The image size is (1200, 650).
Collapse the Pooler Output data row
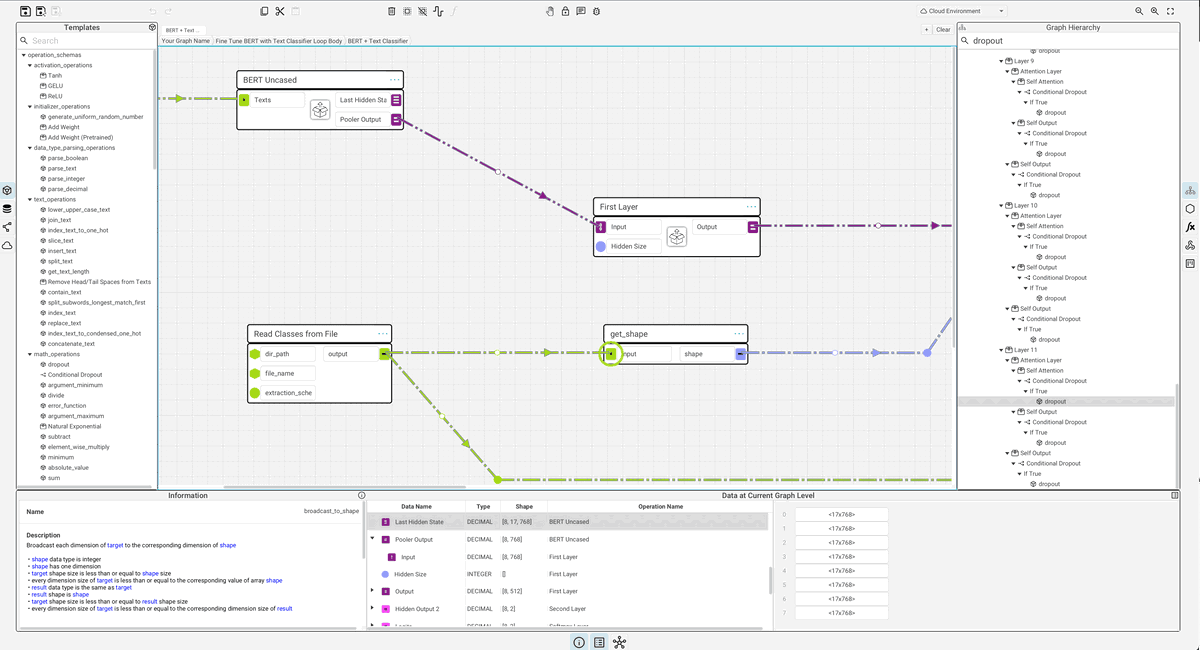pyautogui.click(x=373, y=539)
